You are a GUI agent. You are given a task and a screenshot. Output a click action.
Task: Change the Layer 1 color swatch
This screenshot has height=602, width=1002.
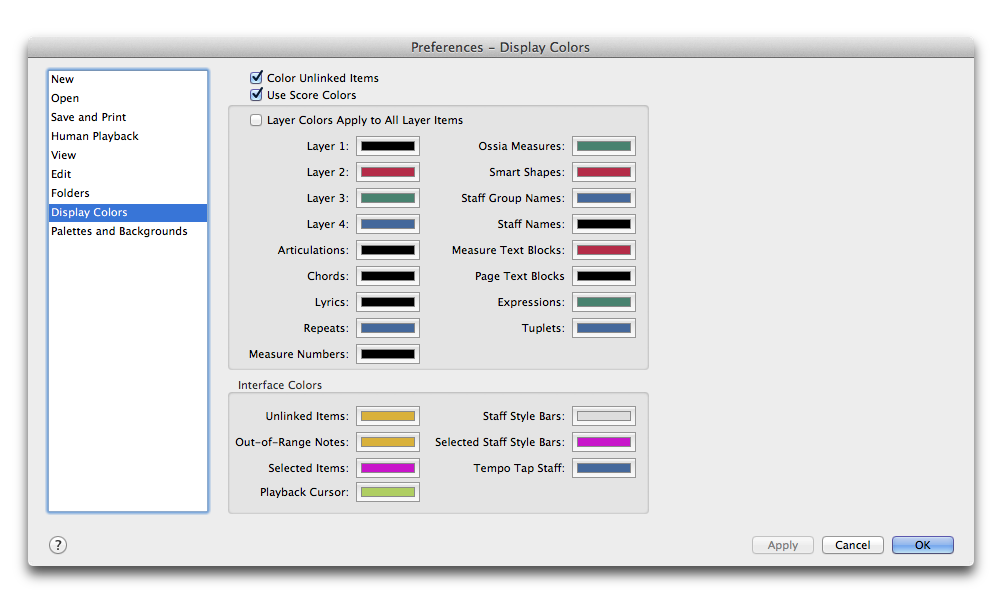[388, 146]
